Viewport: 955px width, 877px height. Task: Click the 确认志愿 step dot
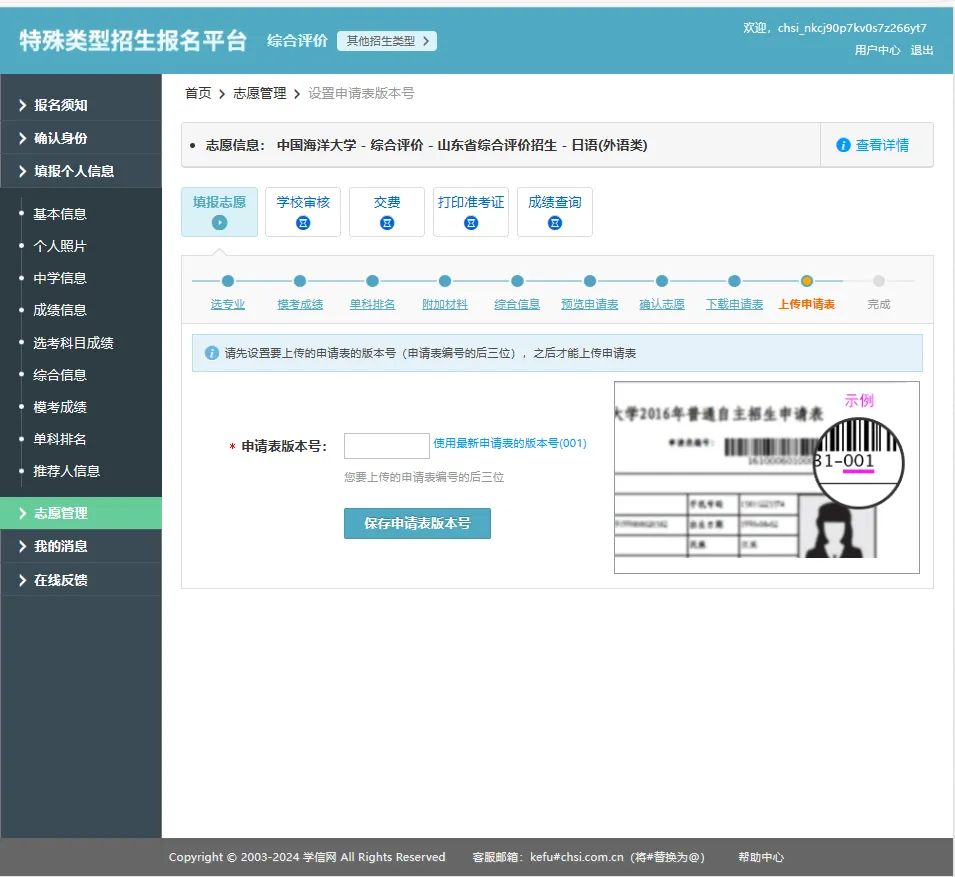pos(661,281)
